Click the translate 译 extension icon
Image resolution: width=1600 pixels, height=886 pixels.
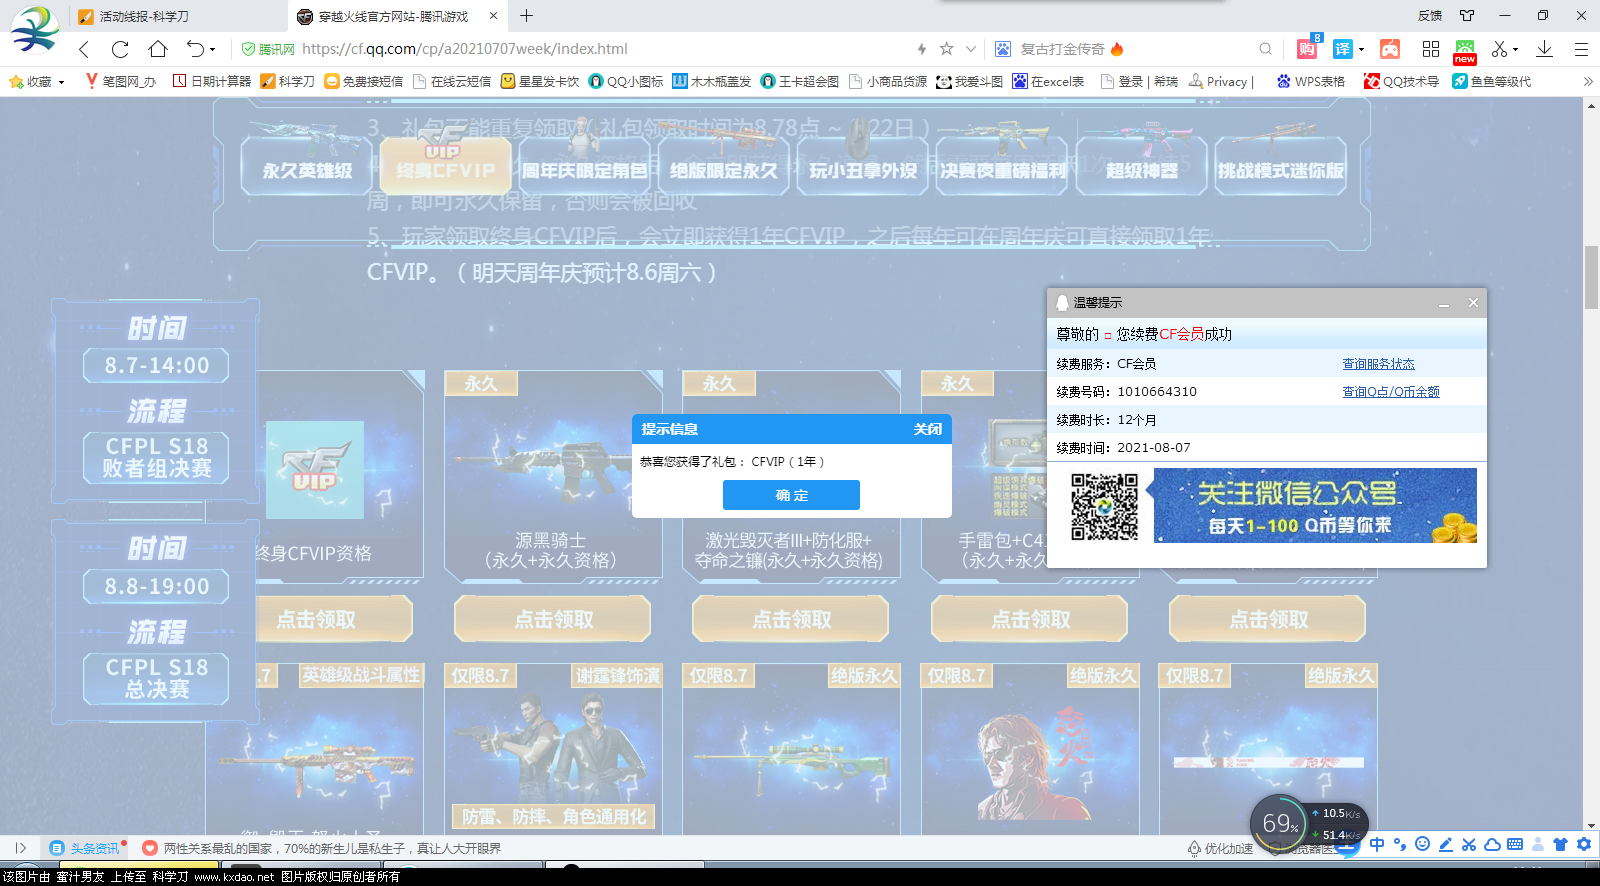[1343, 49]
